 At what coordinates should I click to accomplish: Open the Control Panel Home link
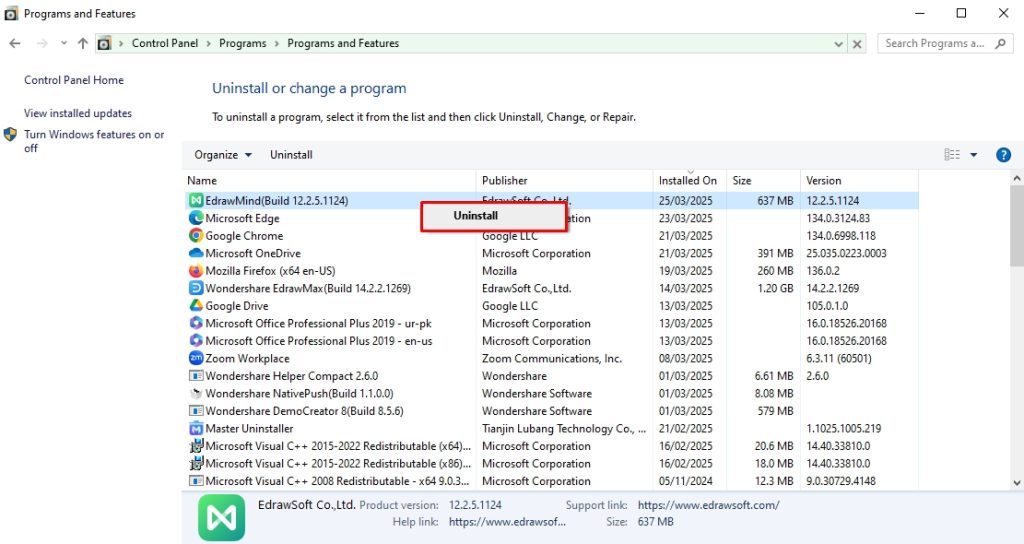coord(74,80)
